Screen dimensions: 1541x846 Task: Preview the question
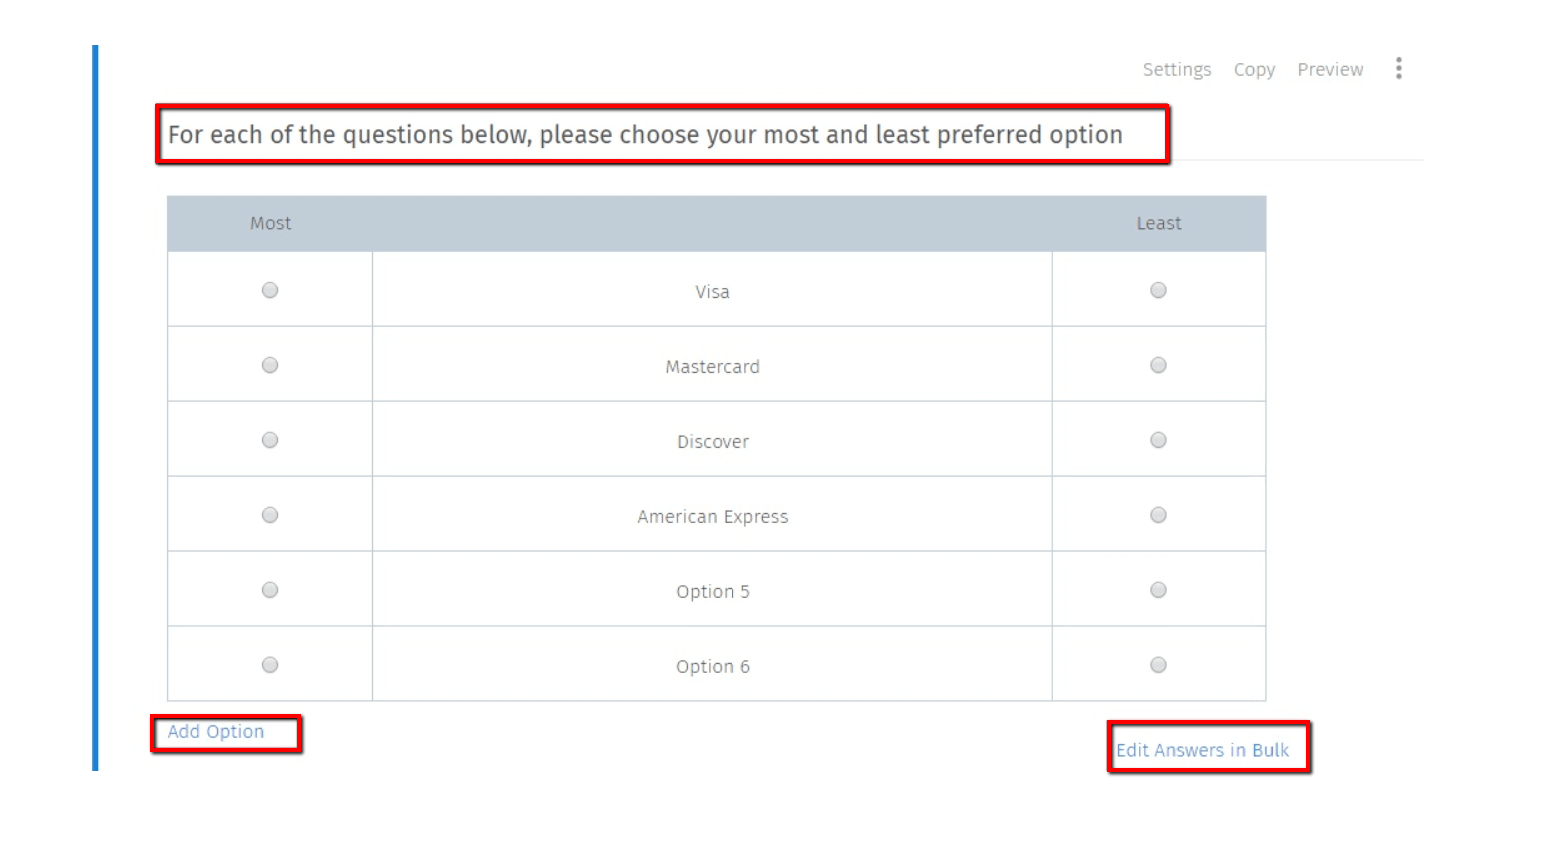pos(1330,69)
